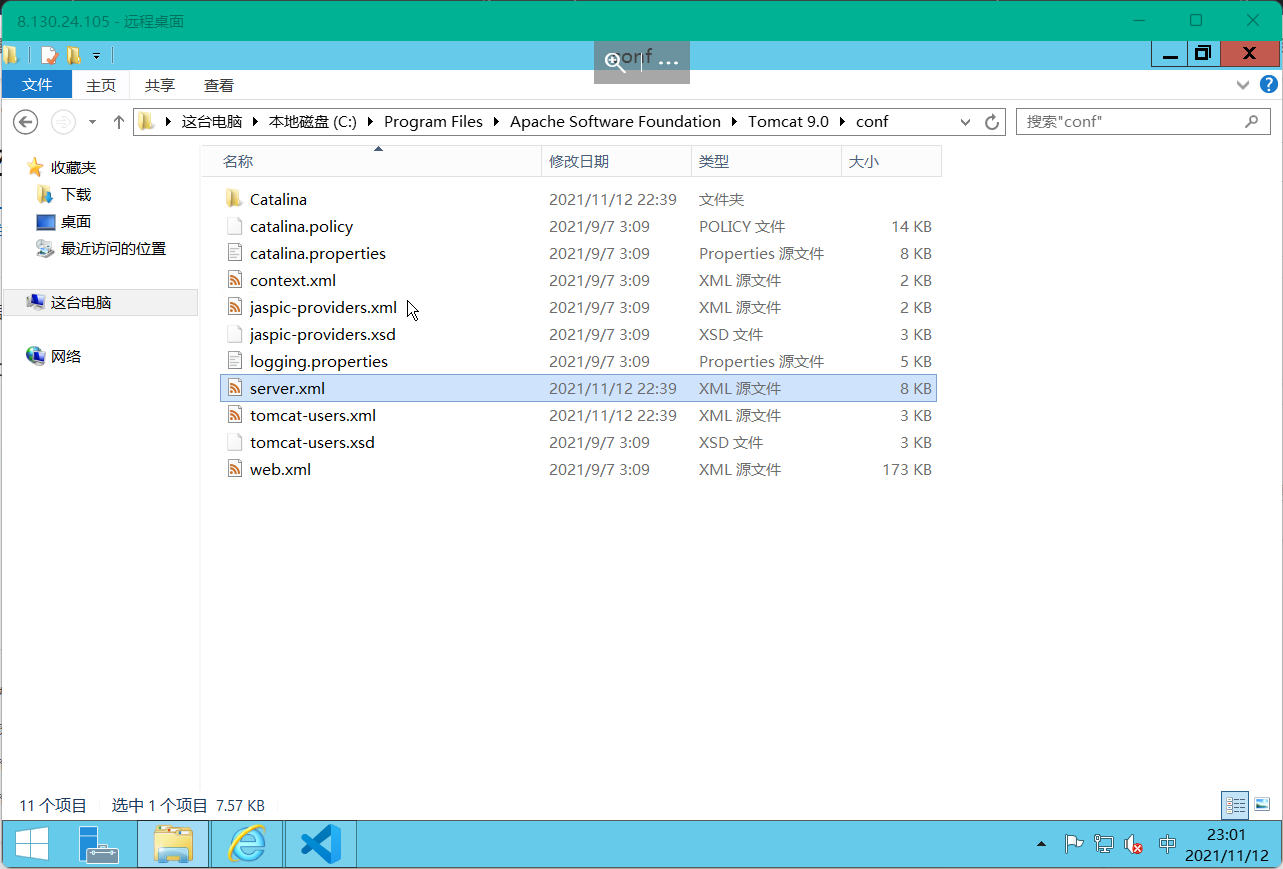This screenshot has height=869, width=1283.
Task: Select the logging.properties file icon
Action: [x=234, y=361]
